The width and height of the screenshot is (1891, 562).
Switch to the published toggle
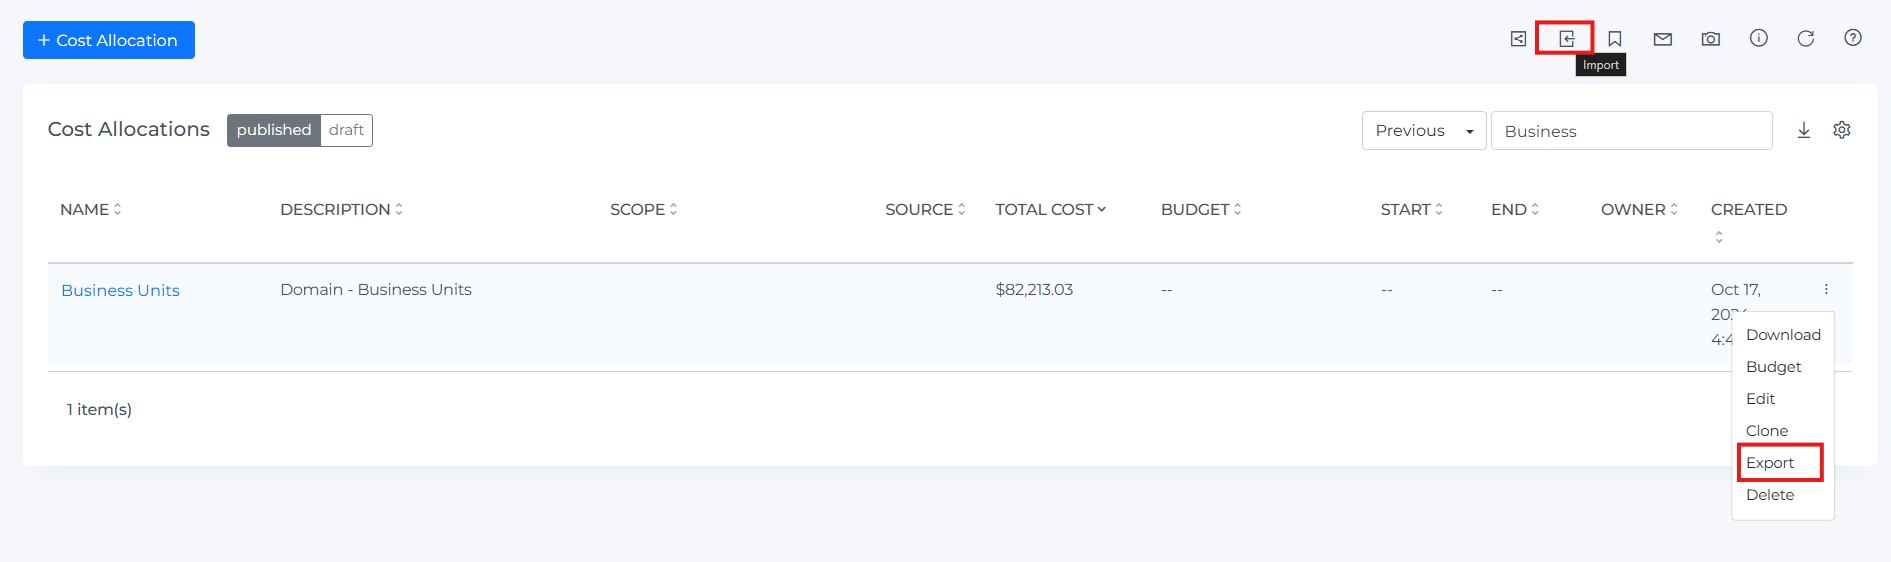point(274,130)
